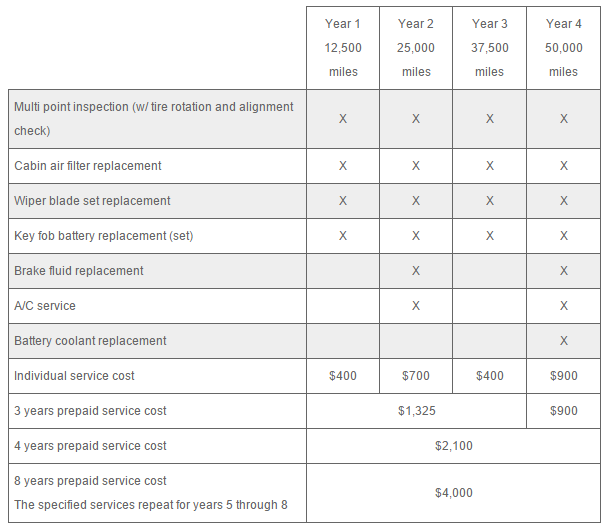Click the Wiper blade set replacement label
Viewport: 603px width, 525px height.
(92, 201)
